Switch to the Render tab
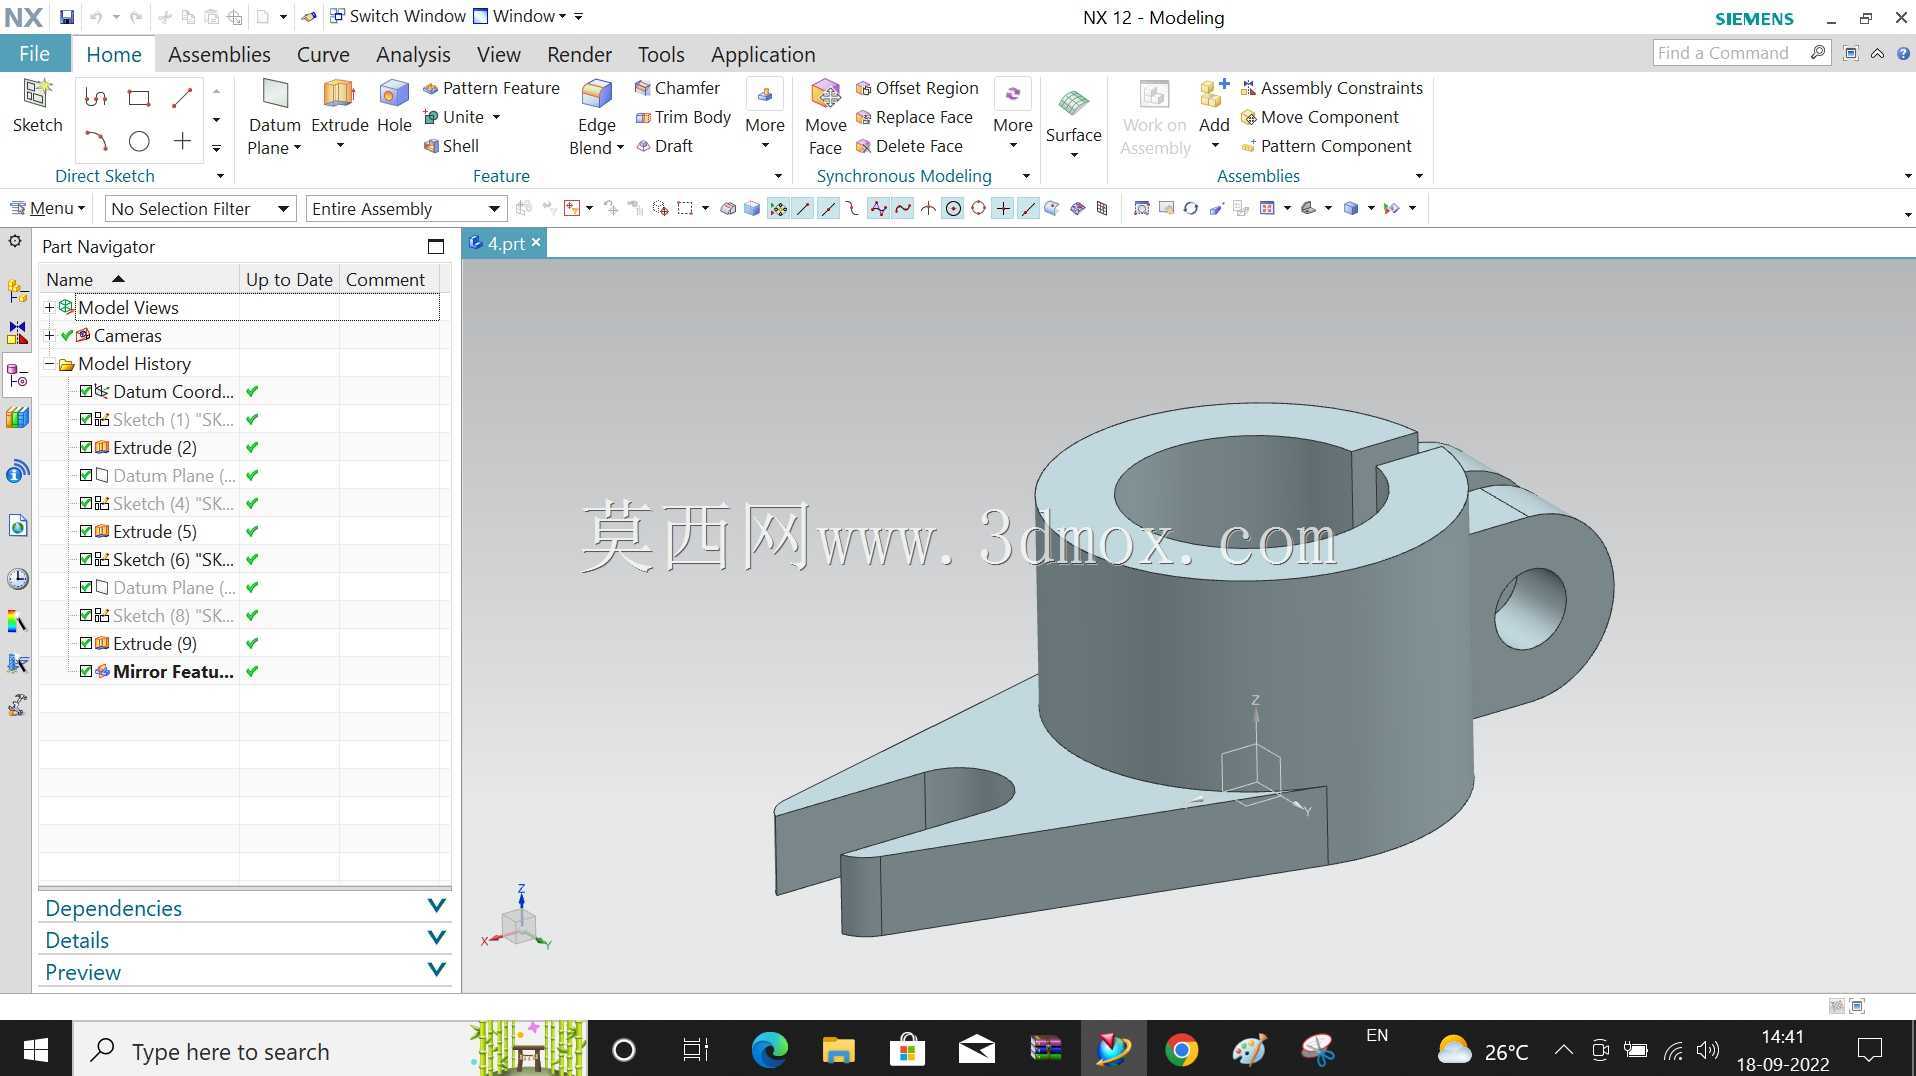This screenshot has height=1076, width=1916. 579,54
